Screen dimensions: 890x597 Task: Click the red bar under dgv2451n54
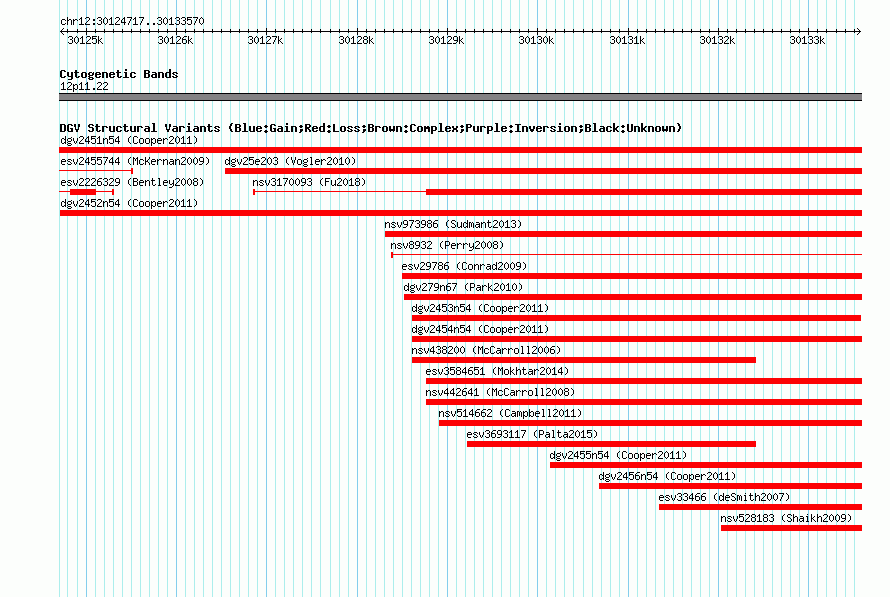click(460, 150)
